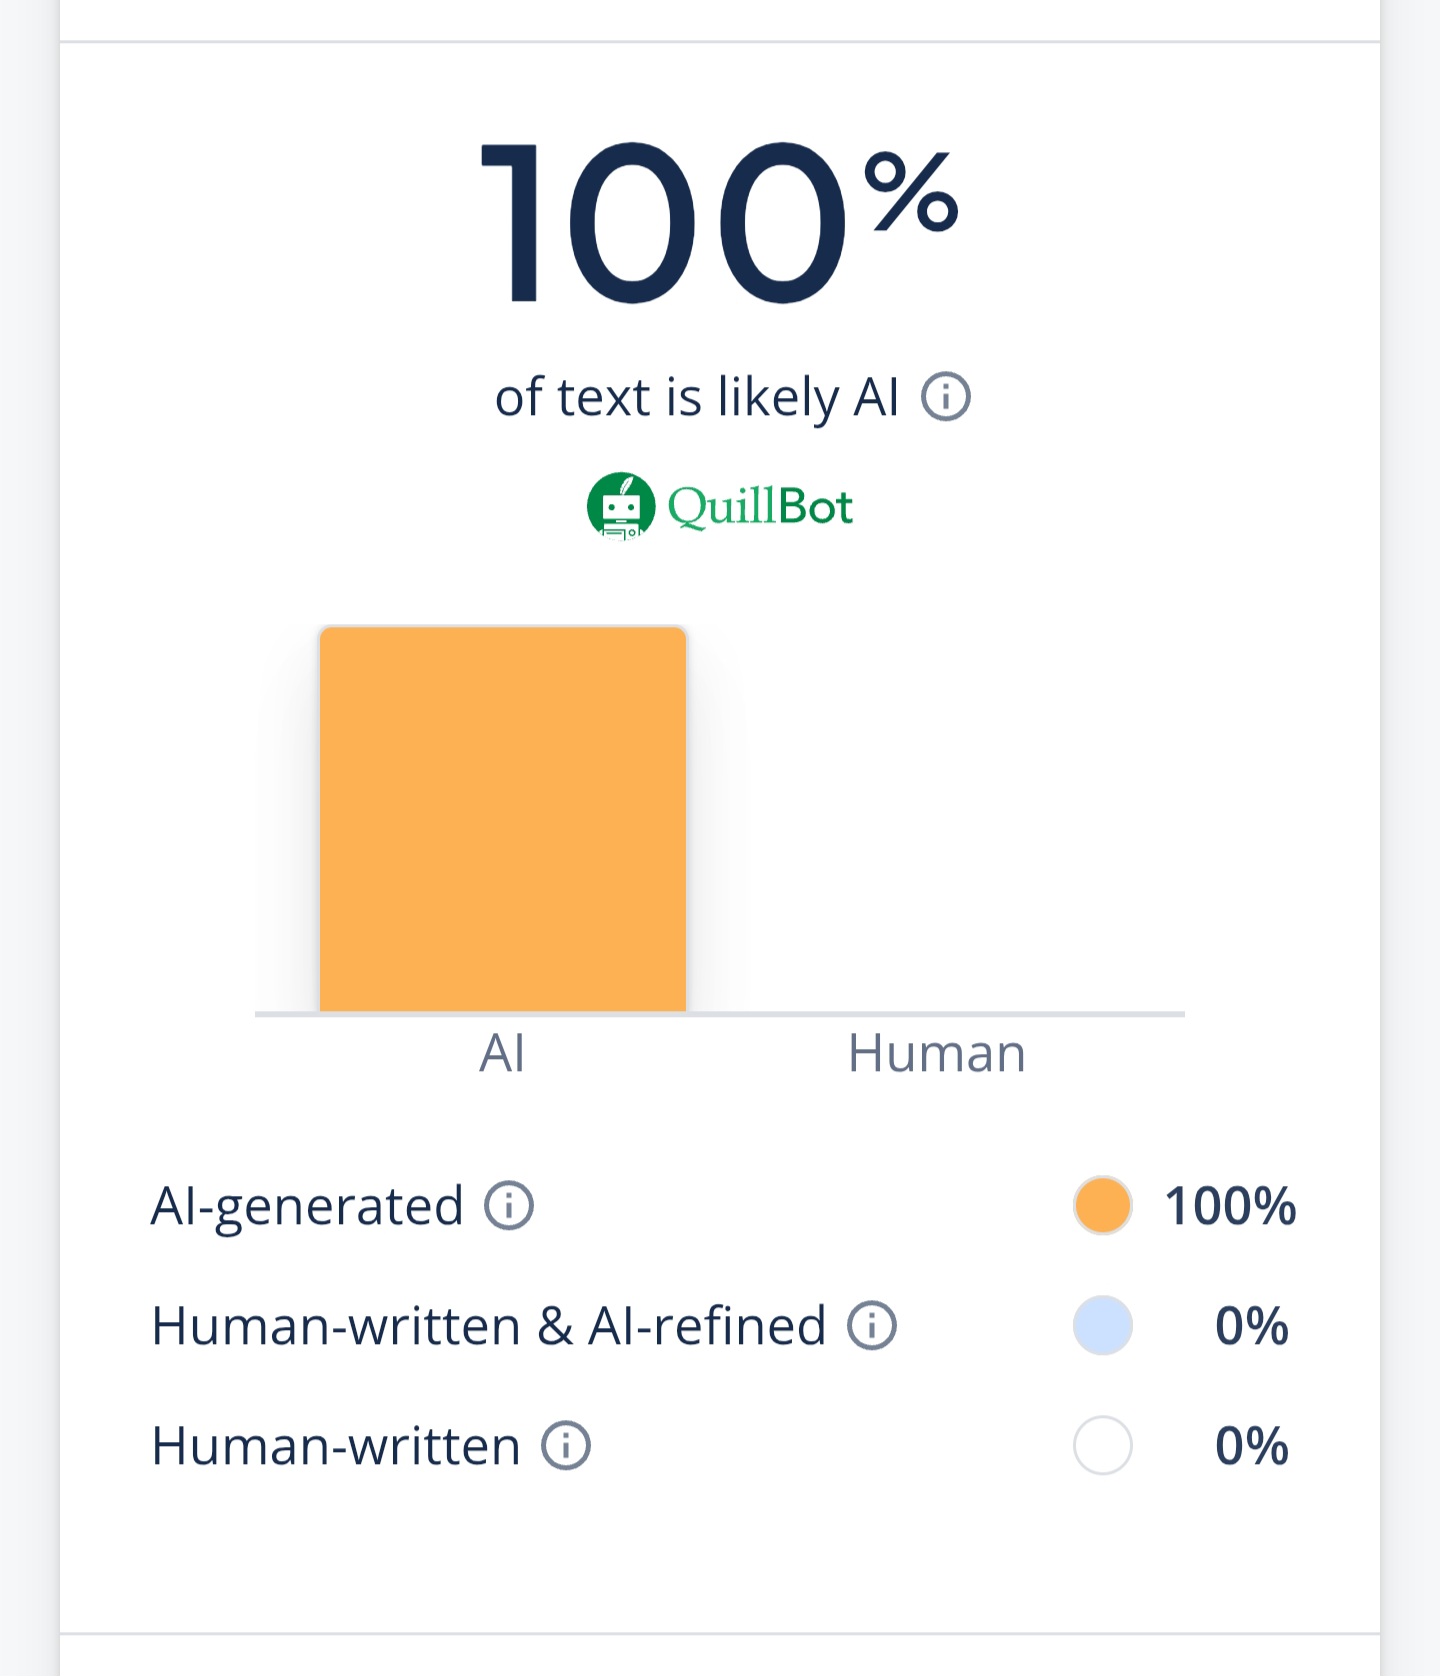Viewport: 1440px width, 1676px height.
Task: Open the QuillBot wordmark link
Action: pyautogui.click(x=760, y=506)
